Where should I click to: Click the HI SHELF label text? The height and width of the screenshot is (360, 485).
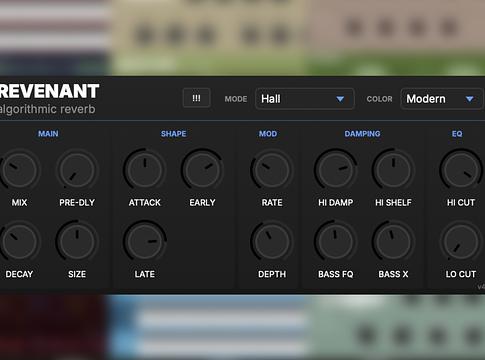tap(393, 202)
